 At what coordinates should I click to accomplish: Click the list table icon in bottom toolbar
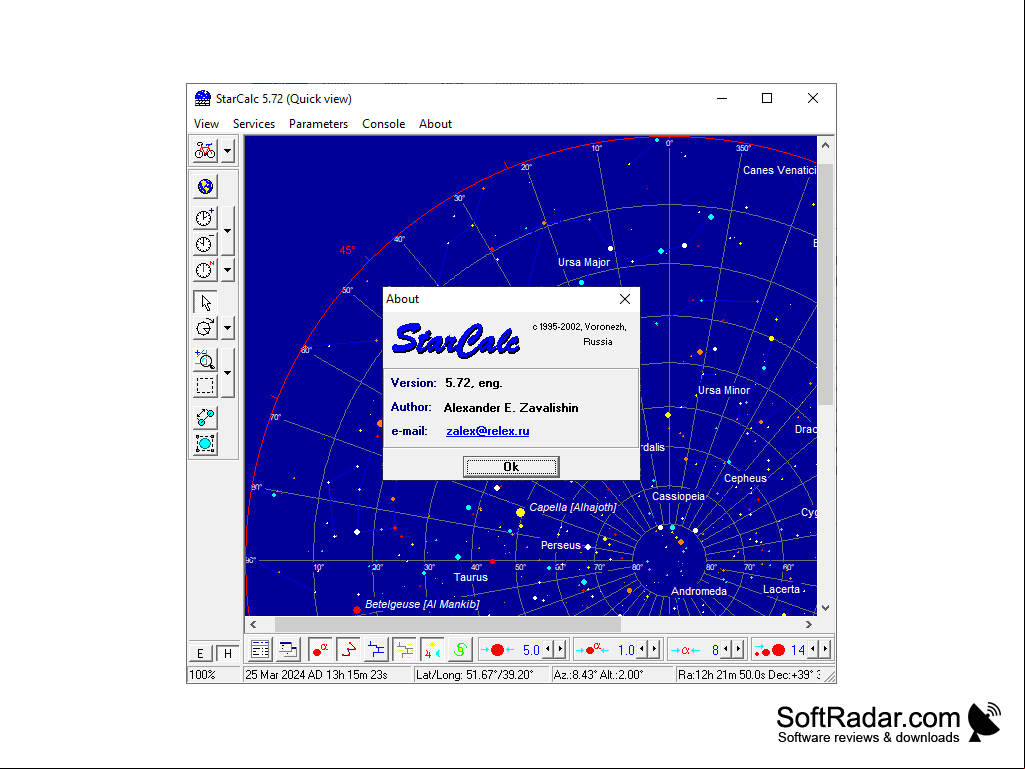[x=260, y=649]
